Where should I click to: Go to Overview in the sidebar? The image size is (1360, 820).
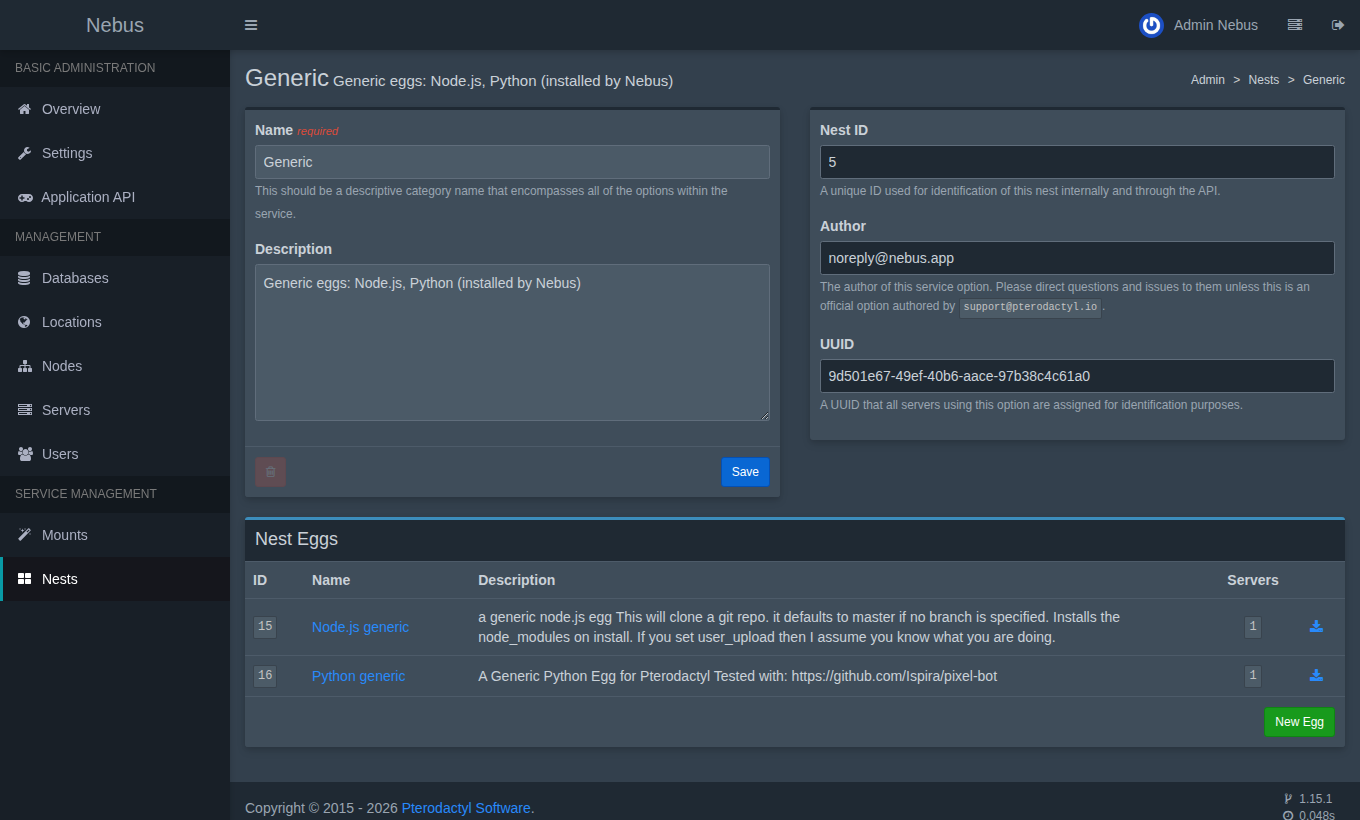(x=115, y=109)
